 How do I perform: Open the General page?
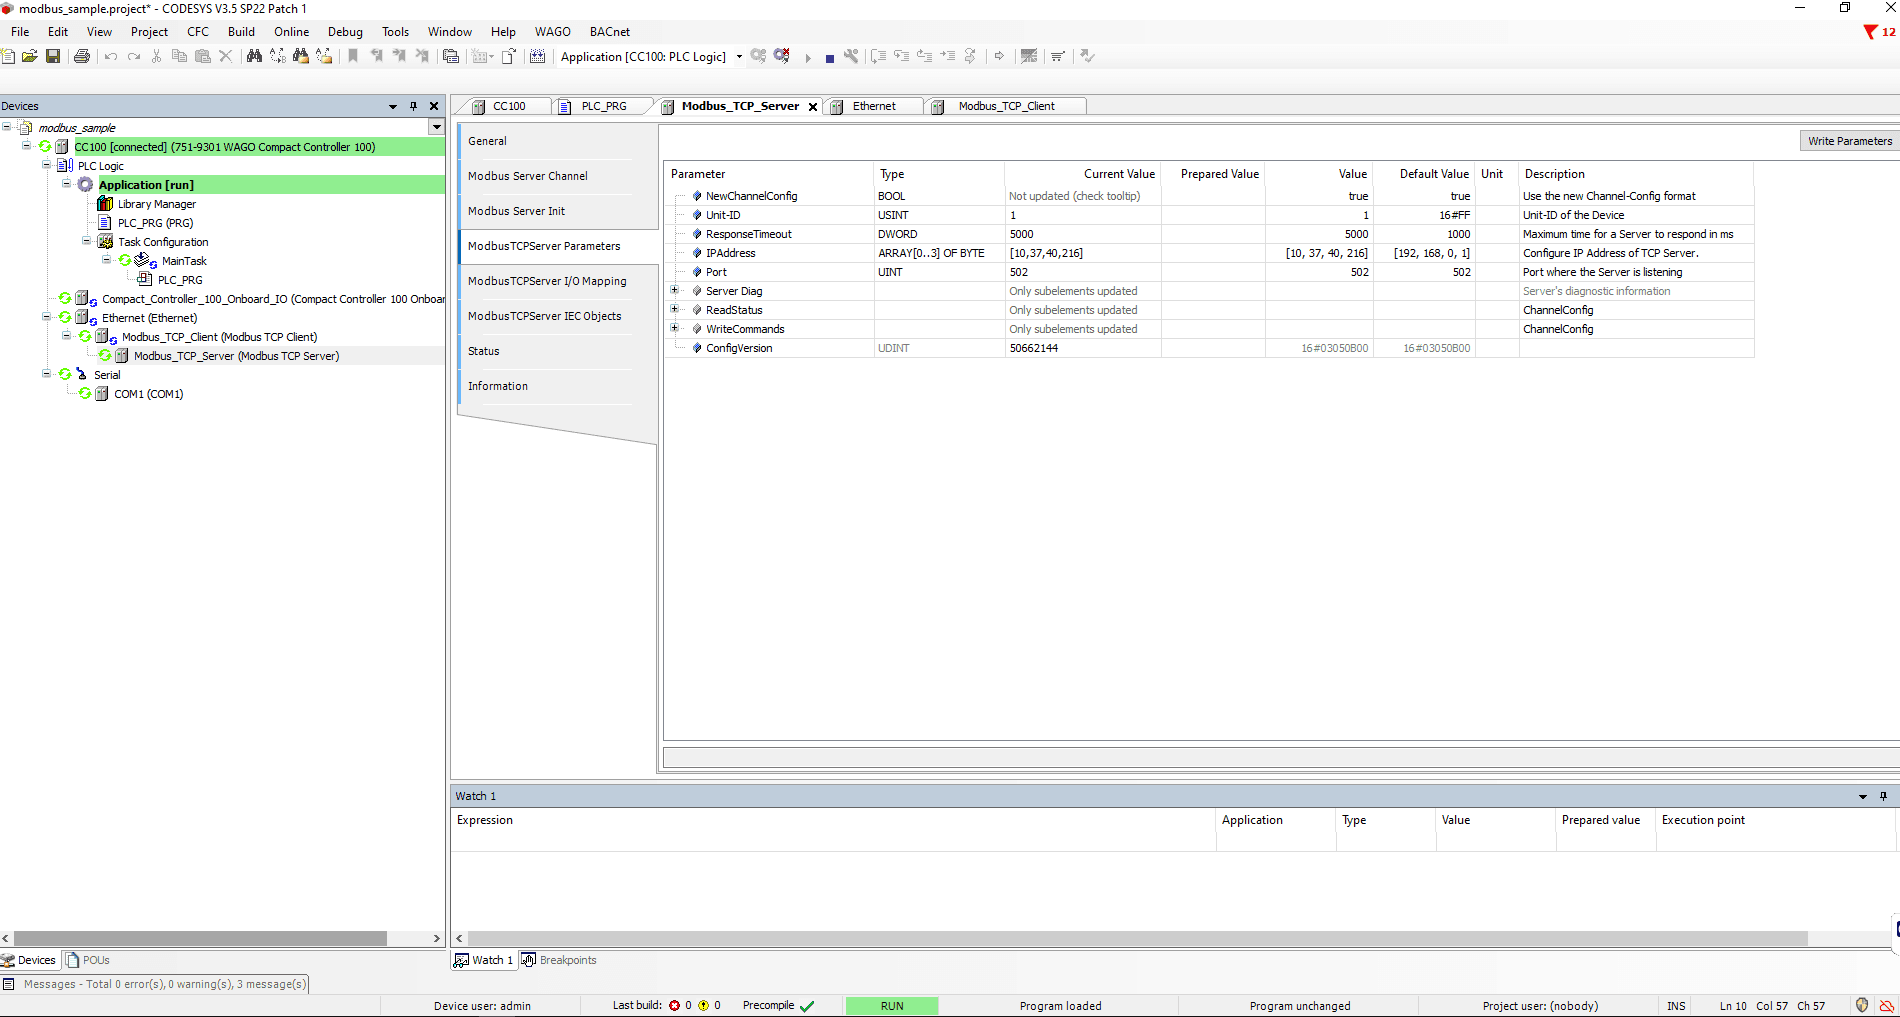coord(487,141)
